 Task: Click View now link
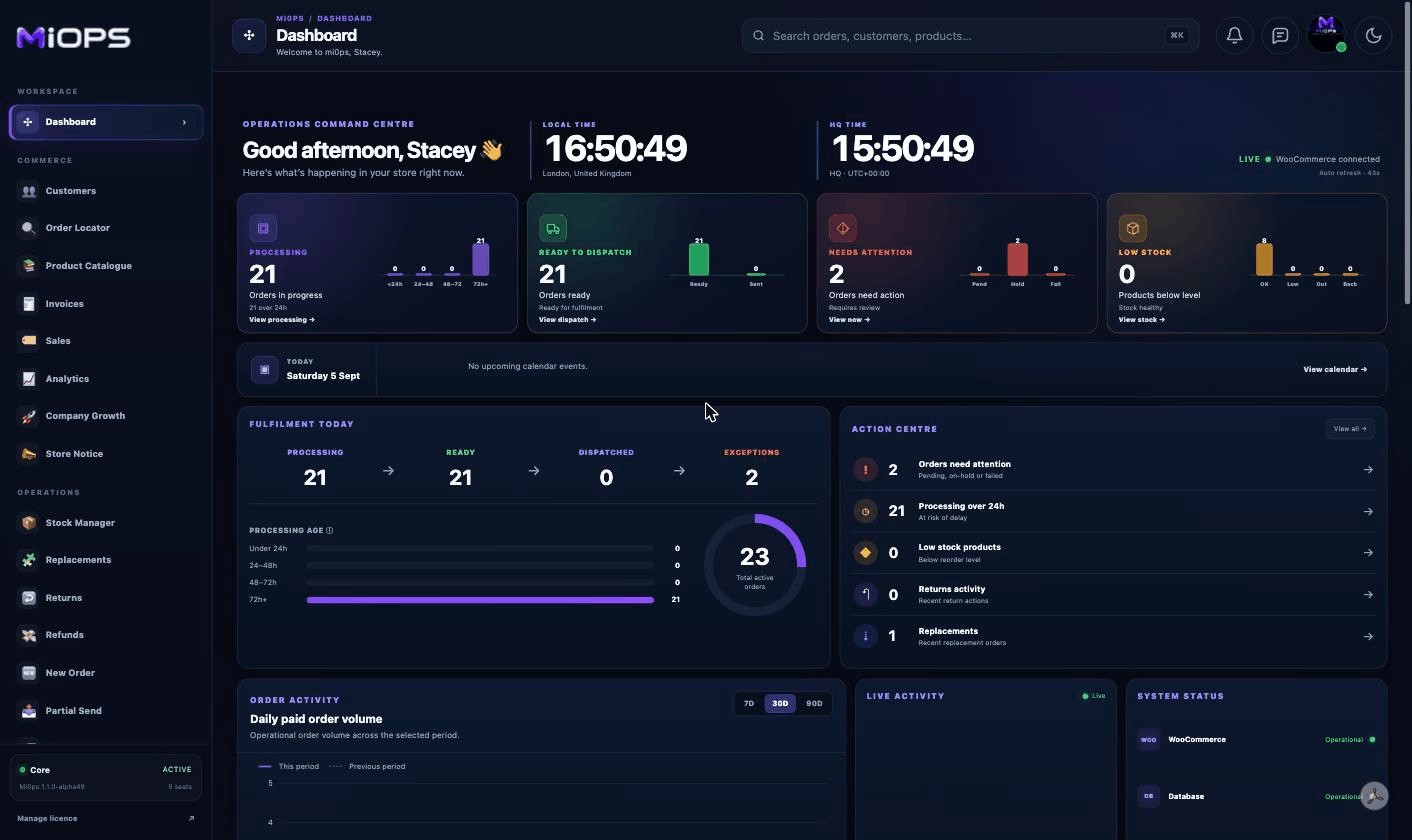click(x=849, y=320)
